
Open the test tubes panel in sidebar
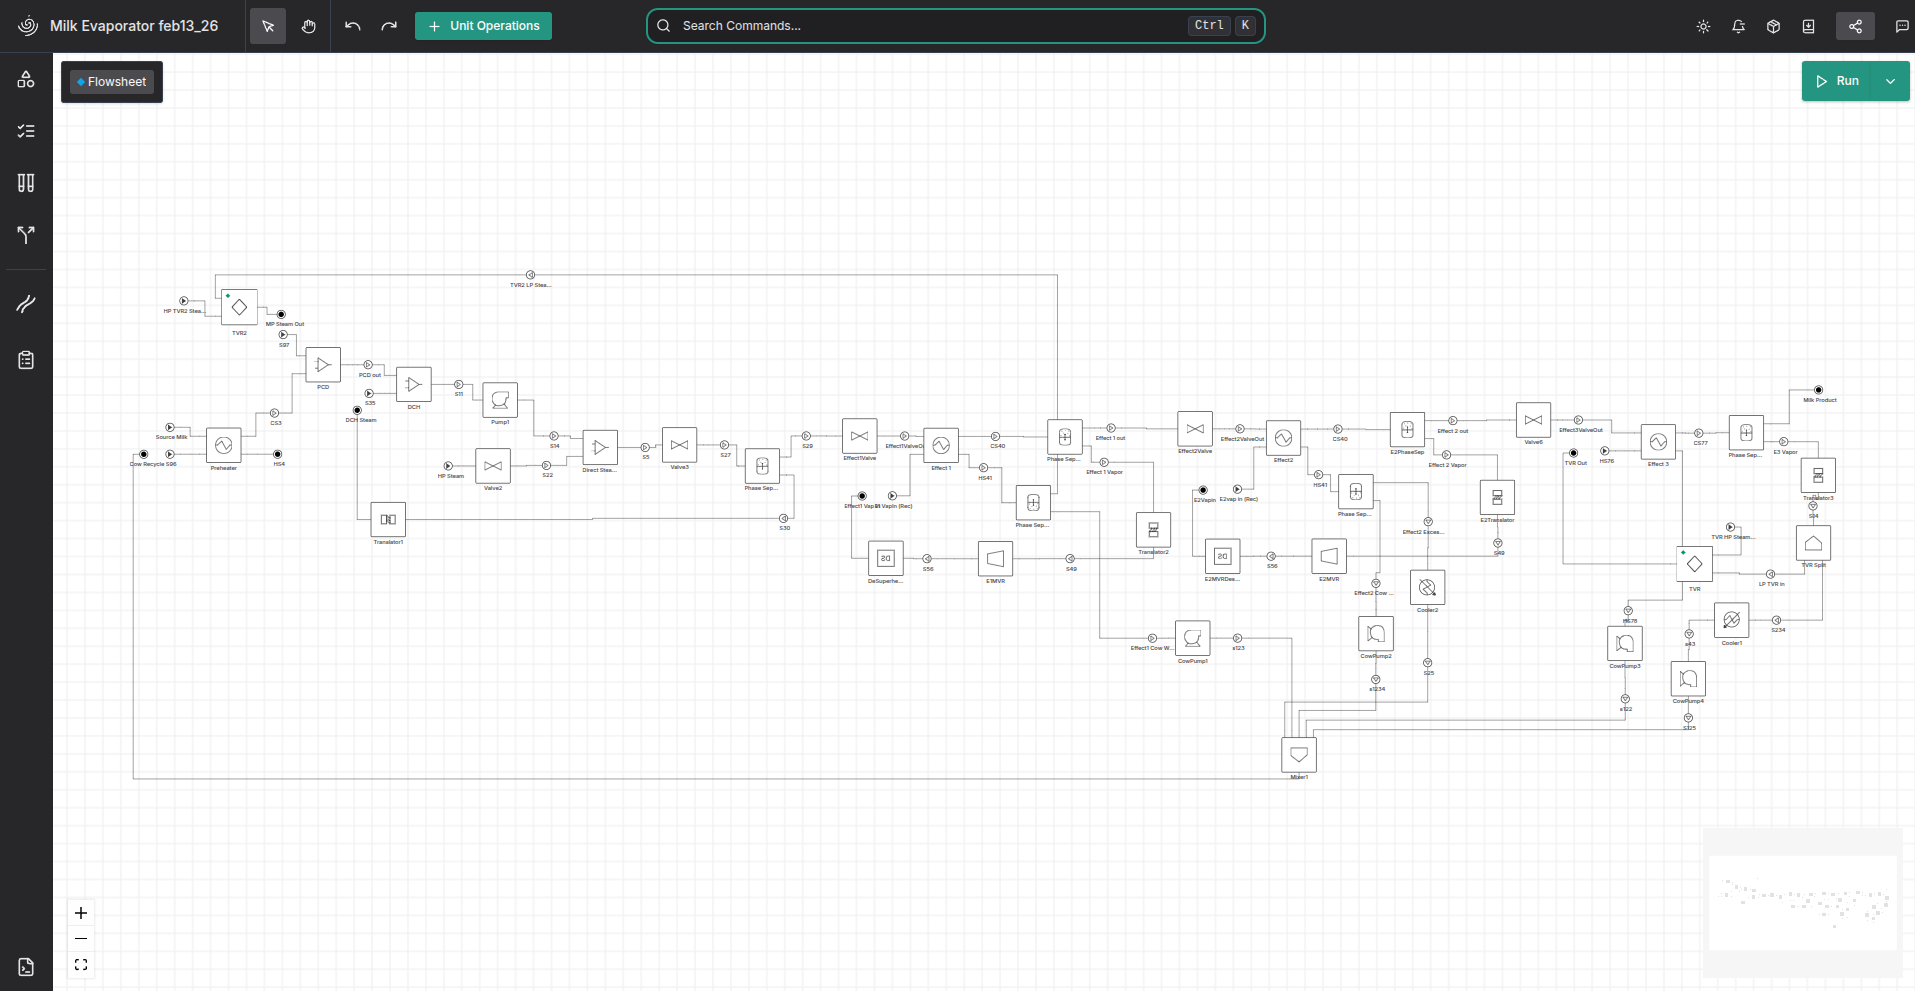(26, 183)
